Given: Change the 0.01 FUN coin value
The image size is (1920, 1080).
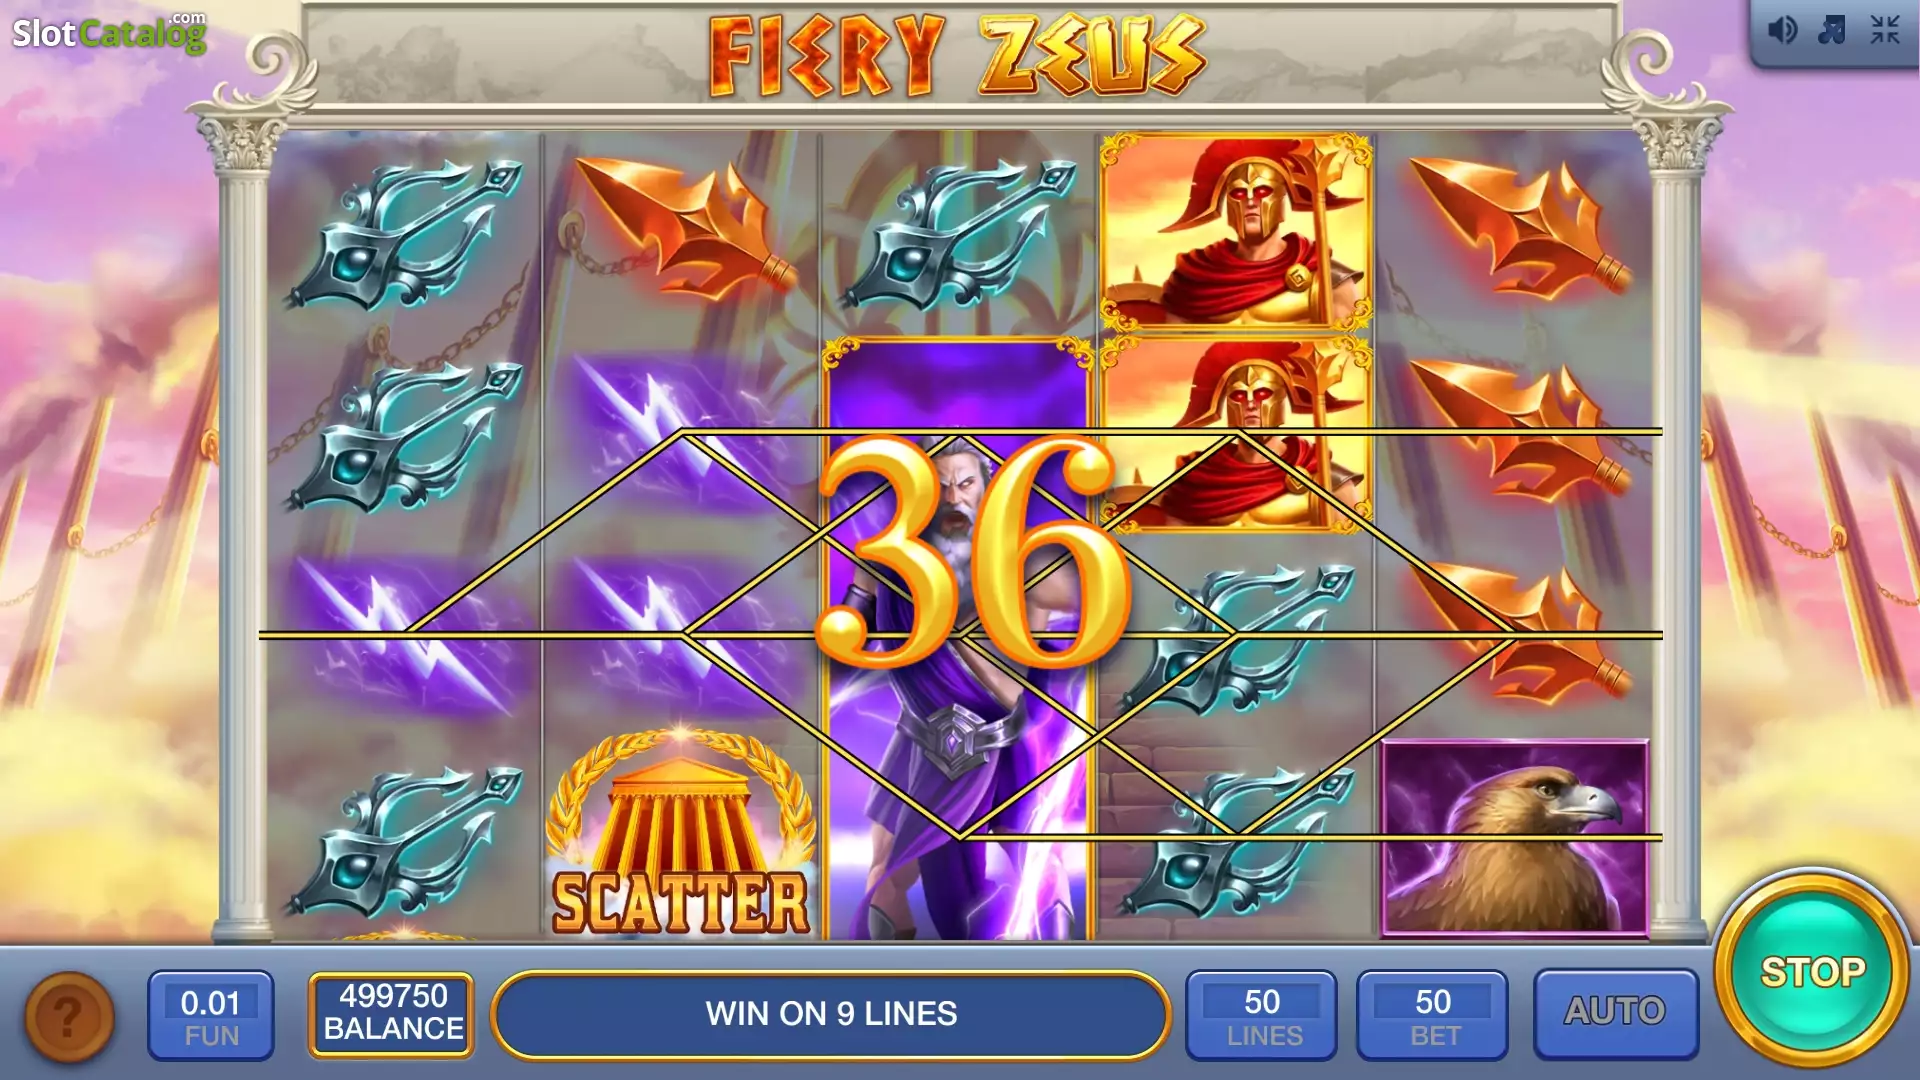Looking at the screenshot, I should click(211, 1015).
